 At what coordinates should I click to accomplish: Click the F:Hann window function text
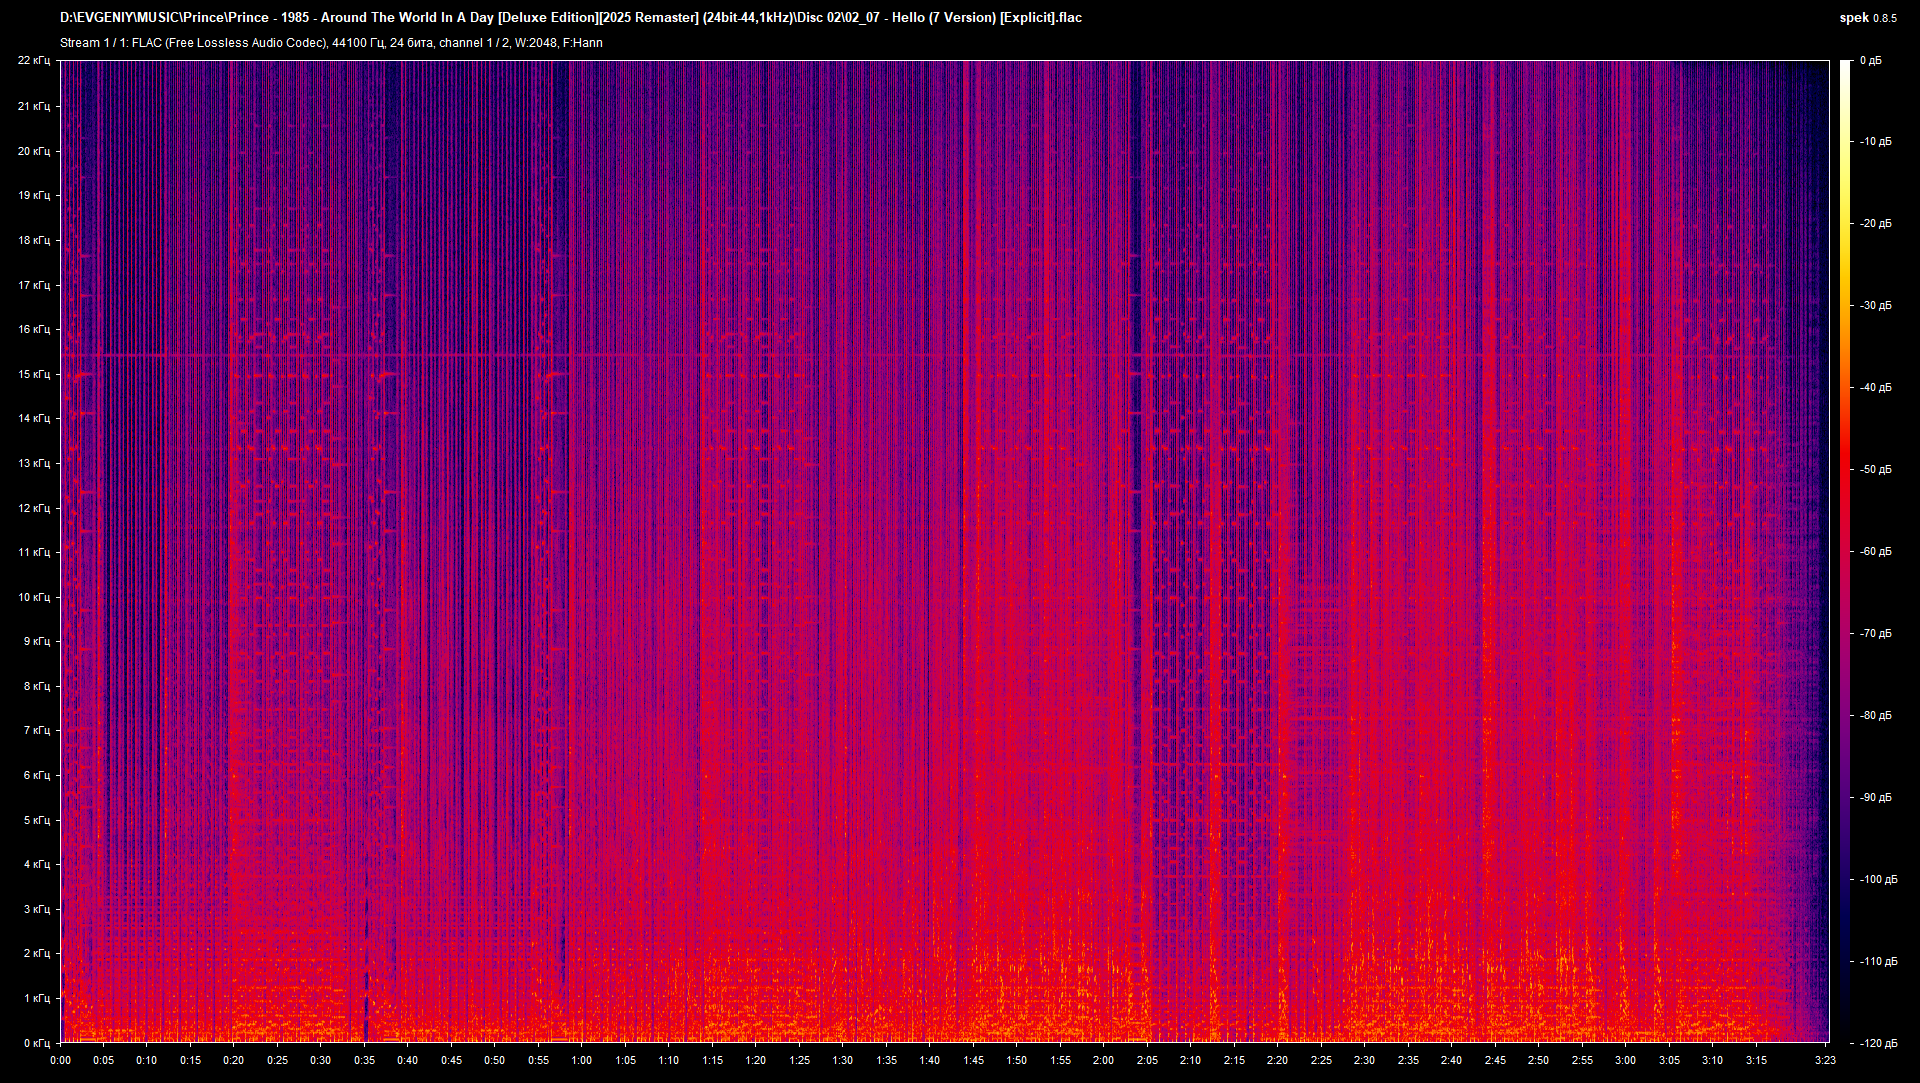coord(583,42)
